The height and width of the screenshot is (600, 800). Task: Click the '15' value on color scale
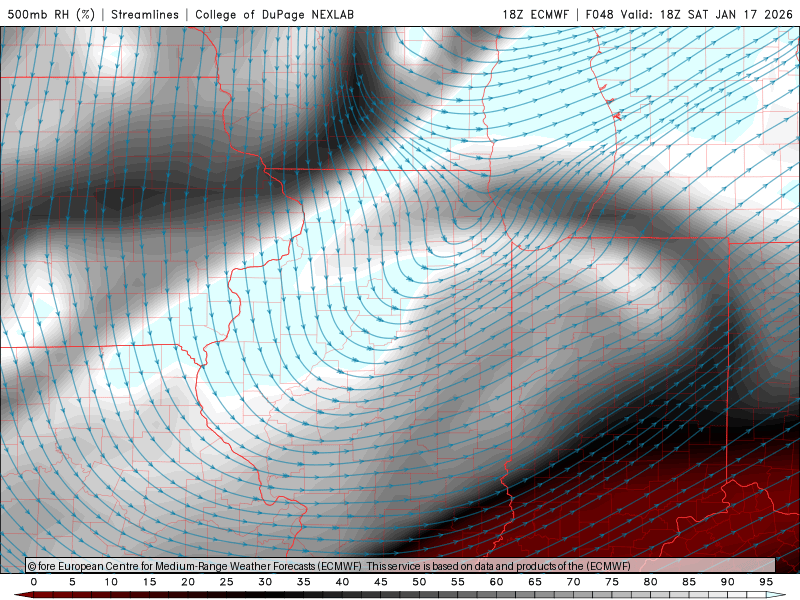(x=149, y=582)
